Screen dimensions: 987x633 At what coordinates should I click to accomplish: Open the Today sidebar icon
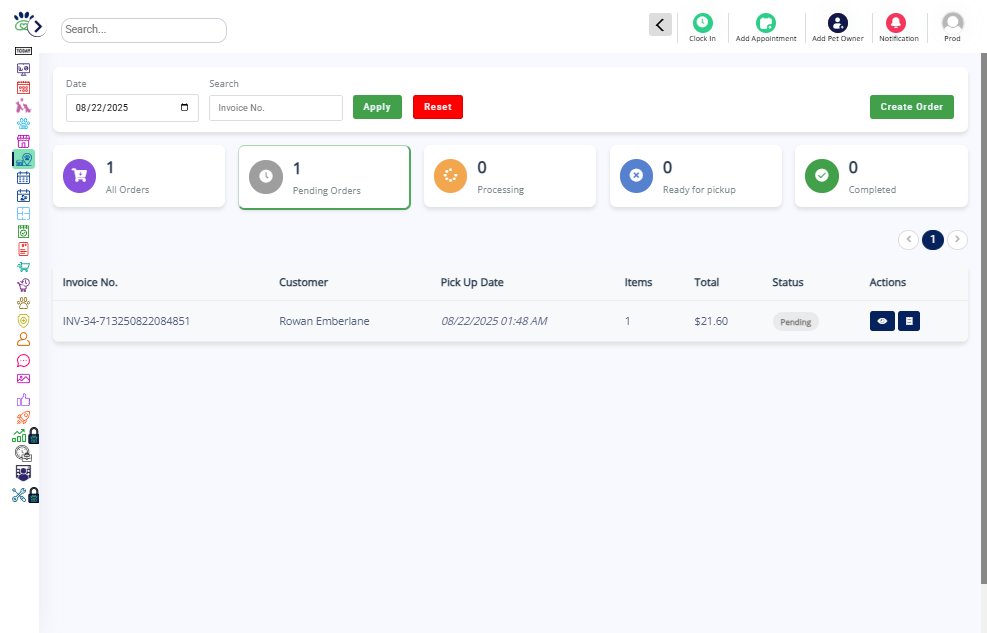click(x=23, y=51)
